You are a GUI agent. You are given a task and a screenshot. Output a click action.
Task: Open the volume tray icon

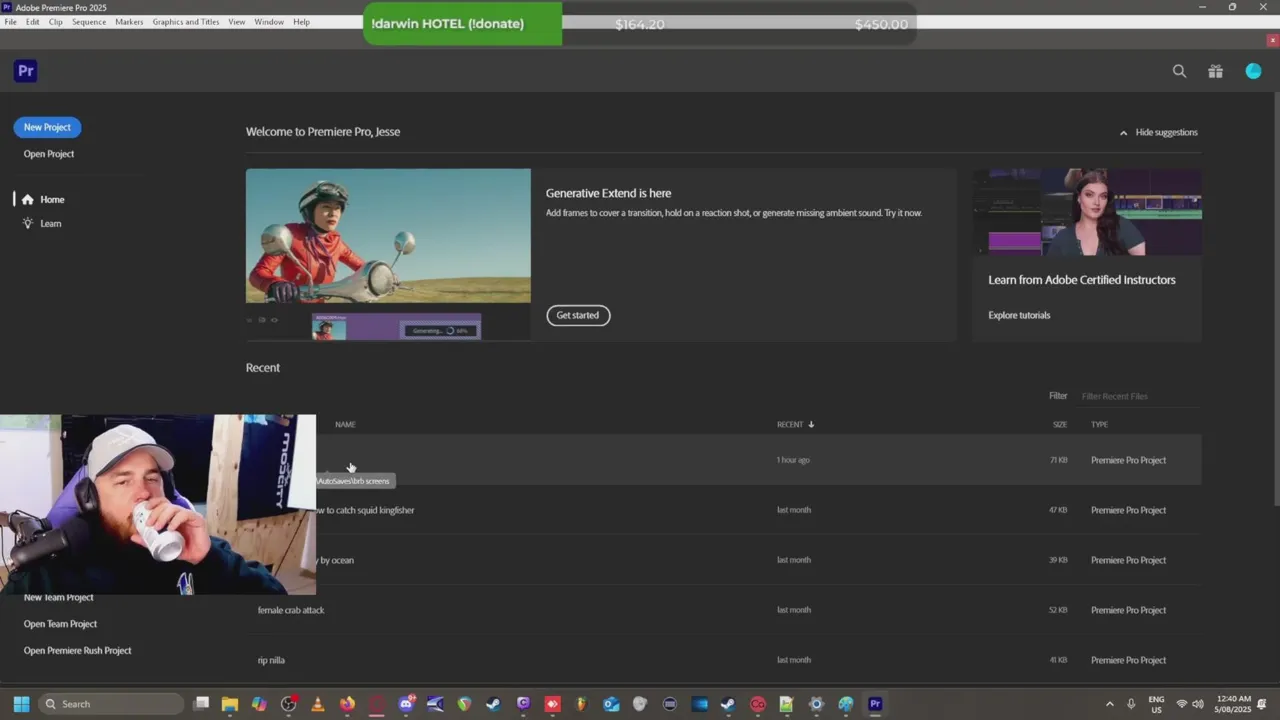[1198, 704]
